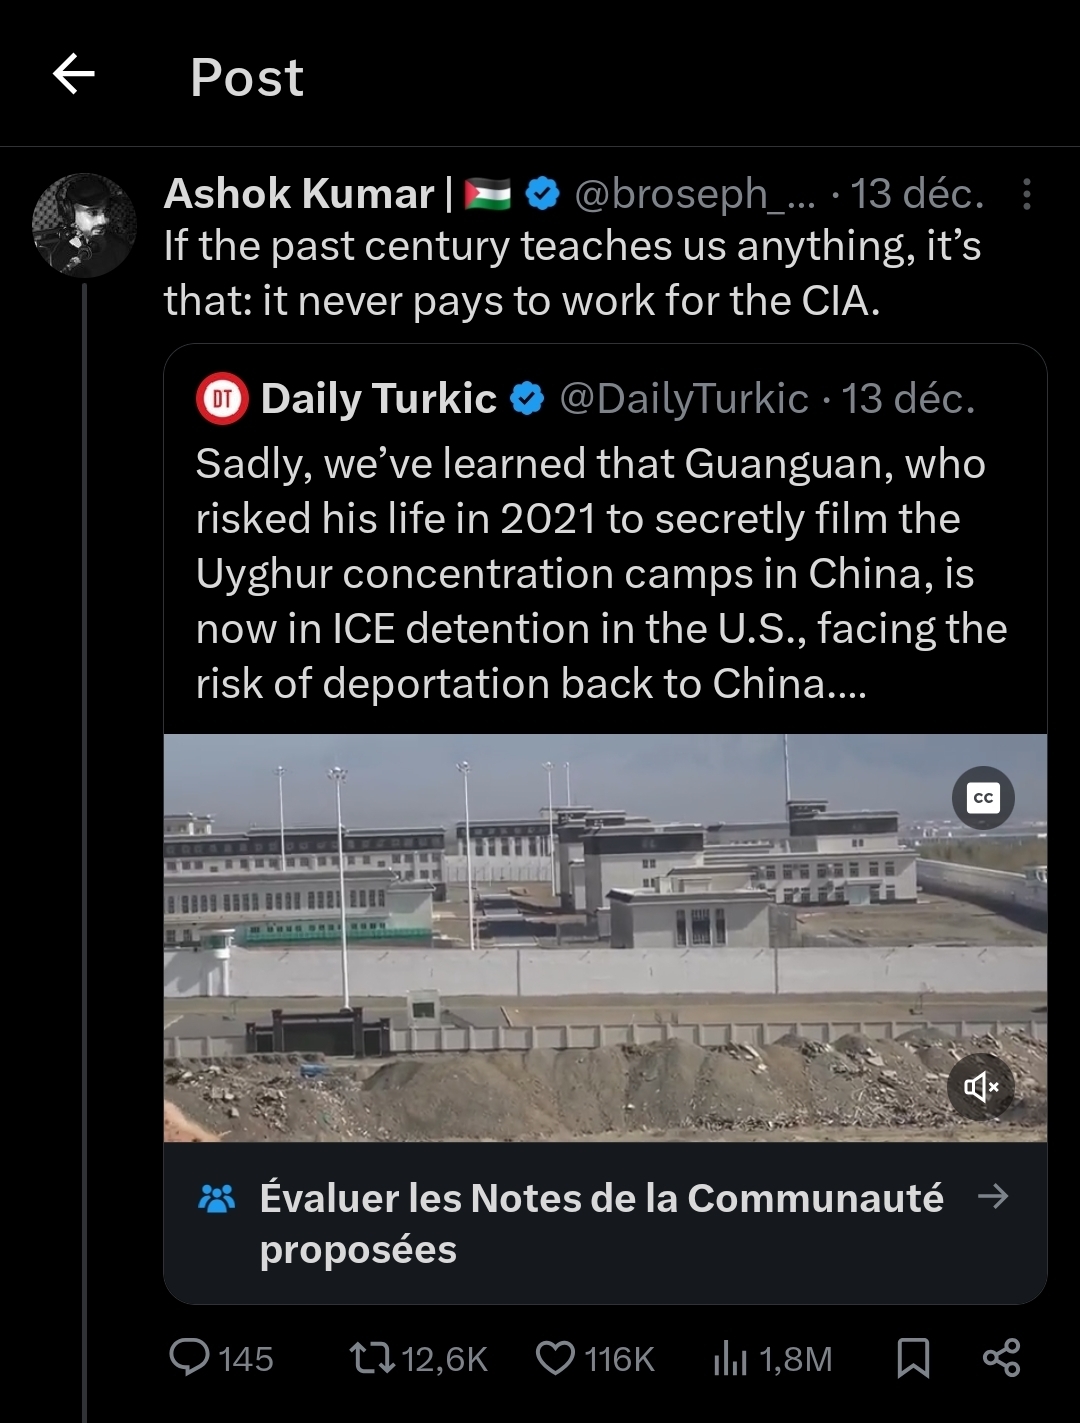The image size is (1080, 1423).
Task: Bookmark this post
Action: [913, 1358]
